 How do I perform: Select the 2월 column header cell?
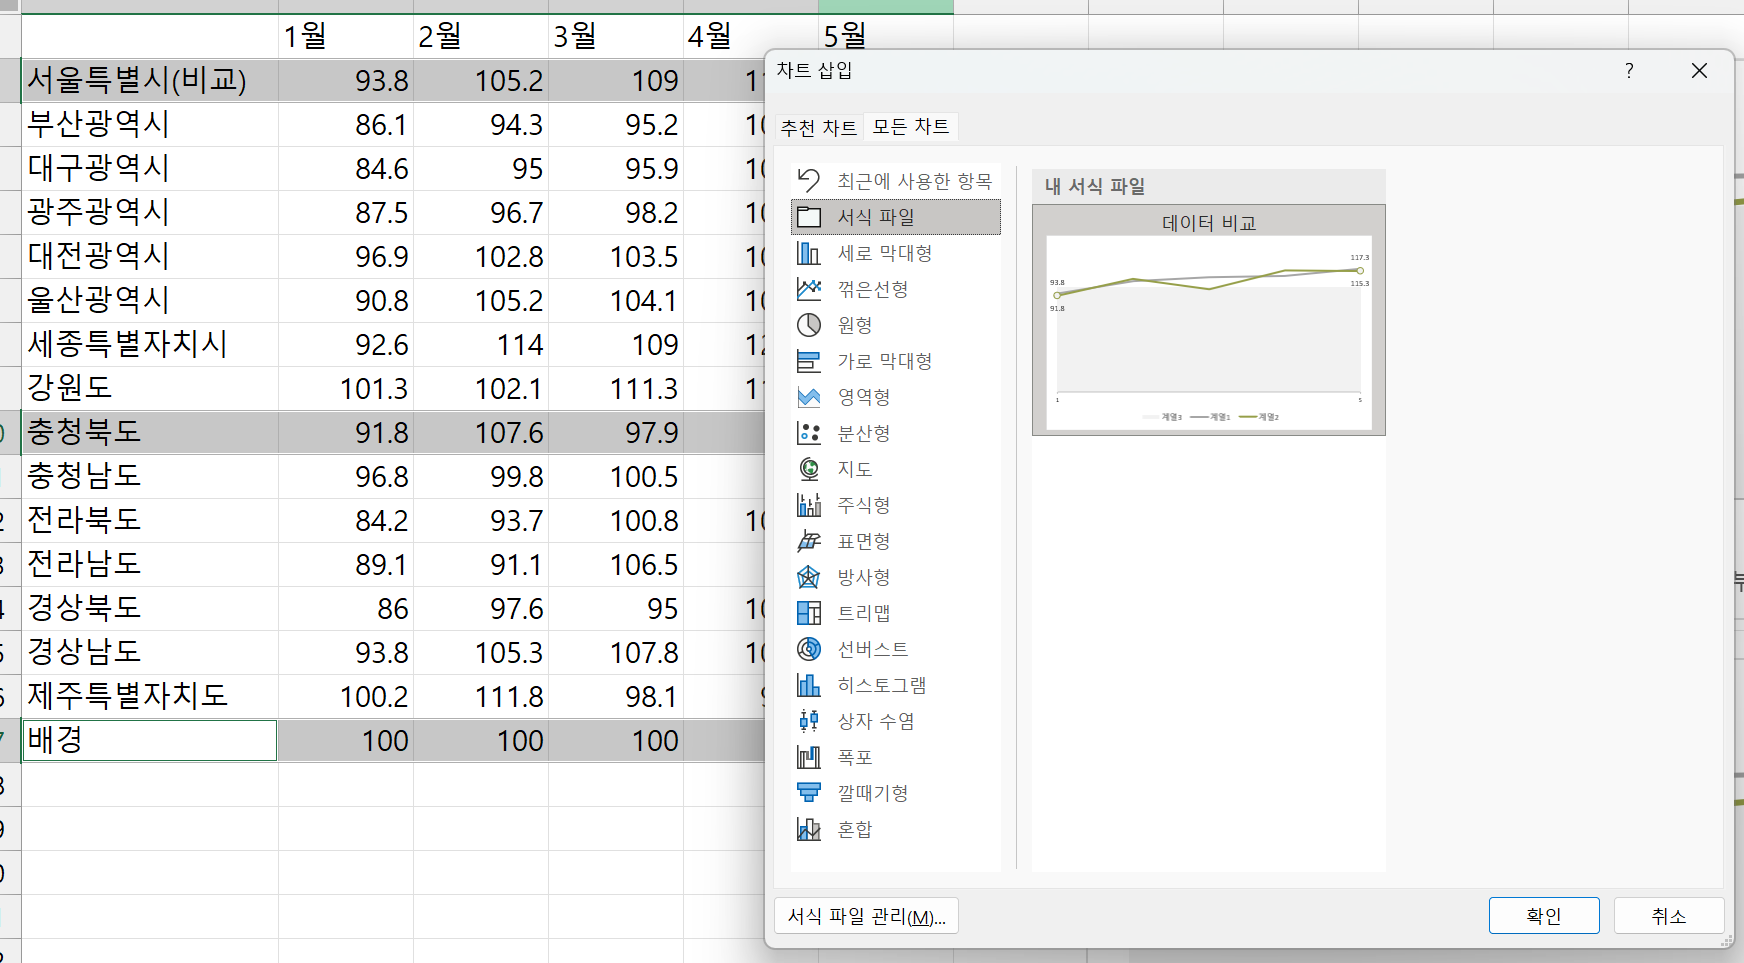point(481,36)
